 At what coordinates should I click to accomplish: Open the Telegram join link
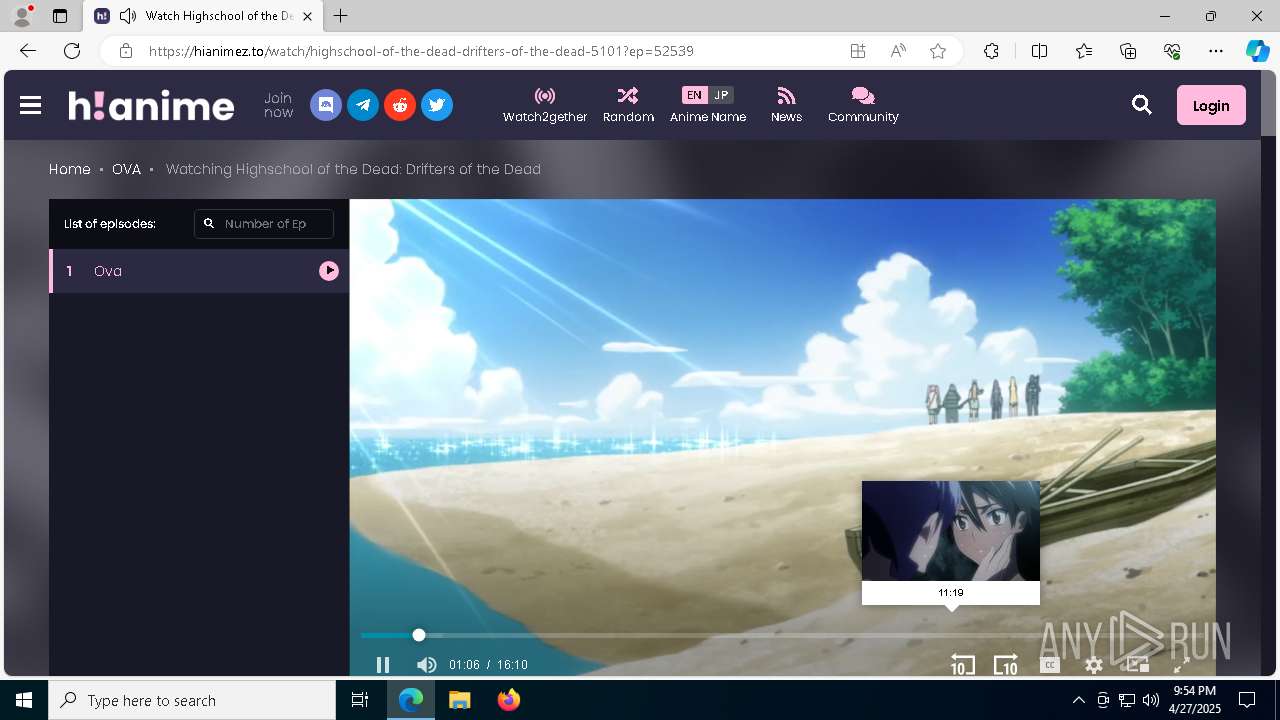(x=363, y=105)
